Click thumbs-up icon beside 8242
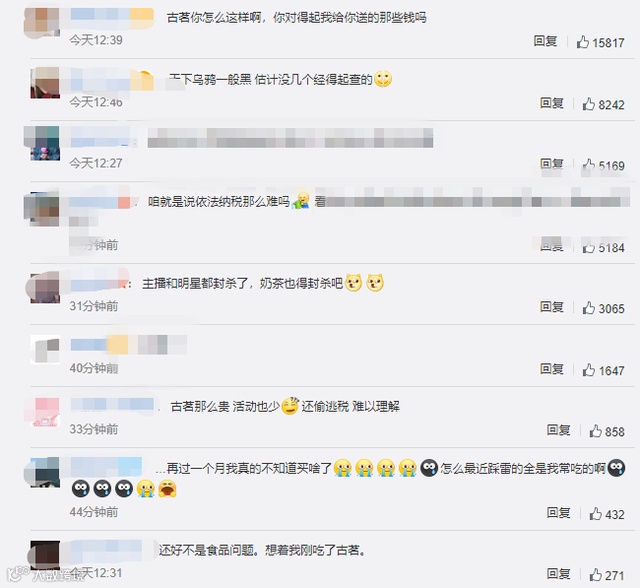This screenshot has height=588, width=640. 589,104
